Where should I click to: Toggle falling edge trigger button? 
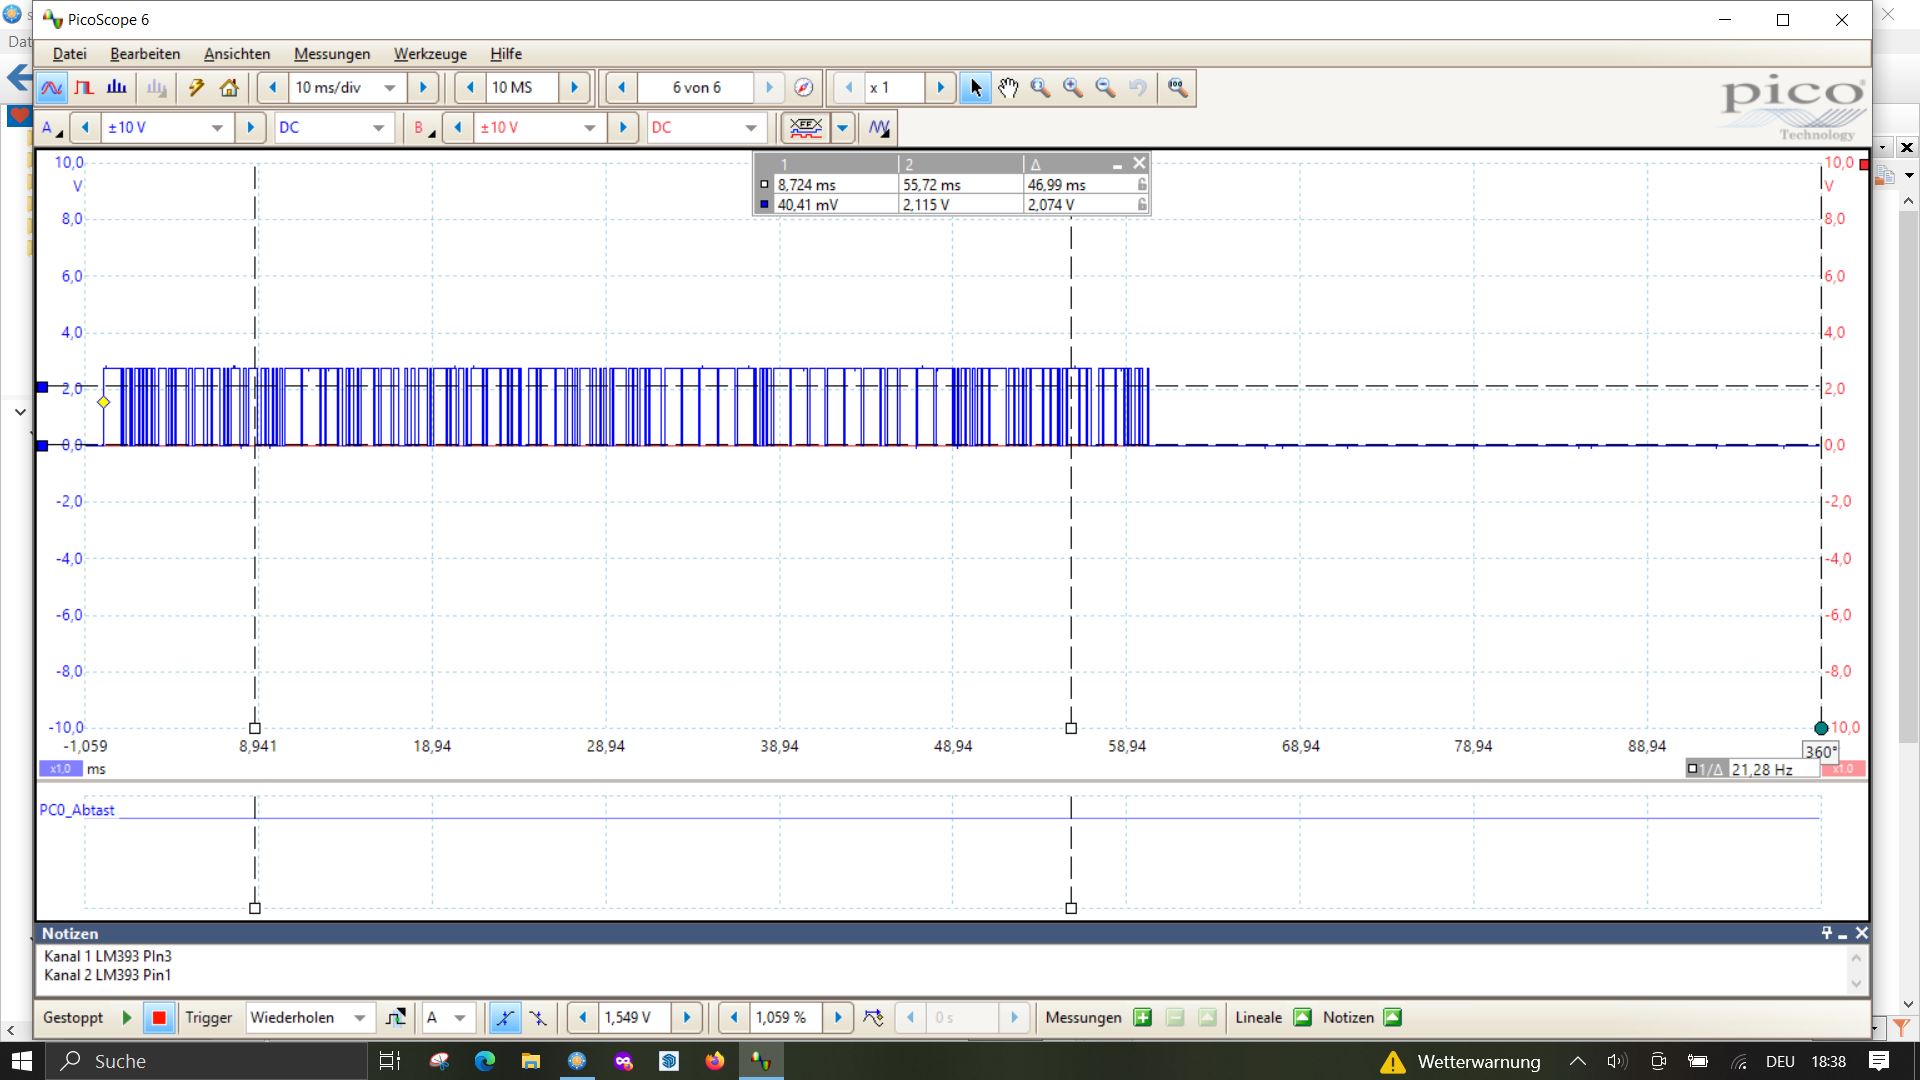tap(538, 1018)
